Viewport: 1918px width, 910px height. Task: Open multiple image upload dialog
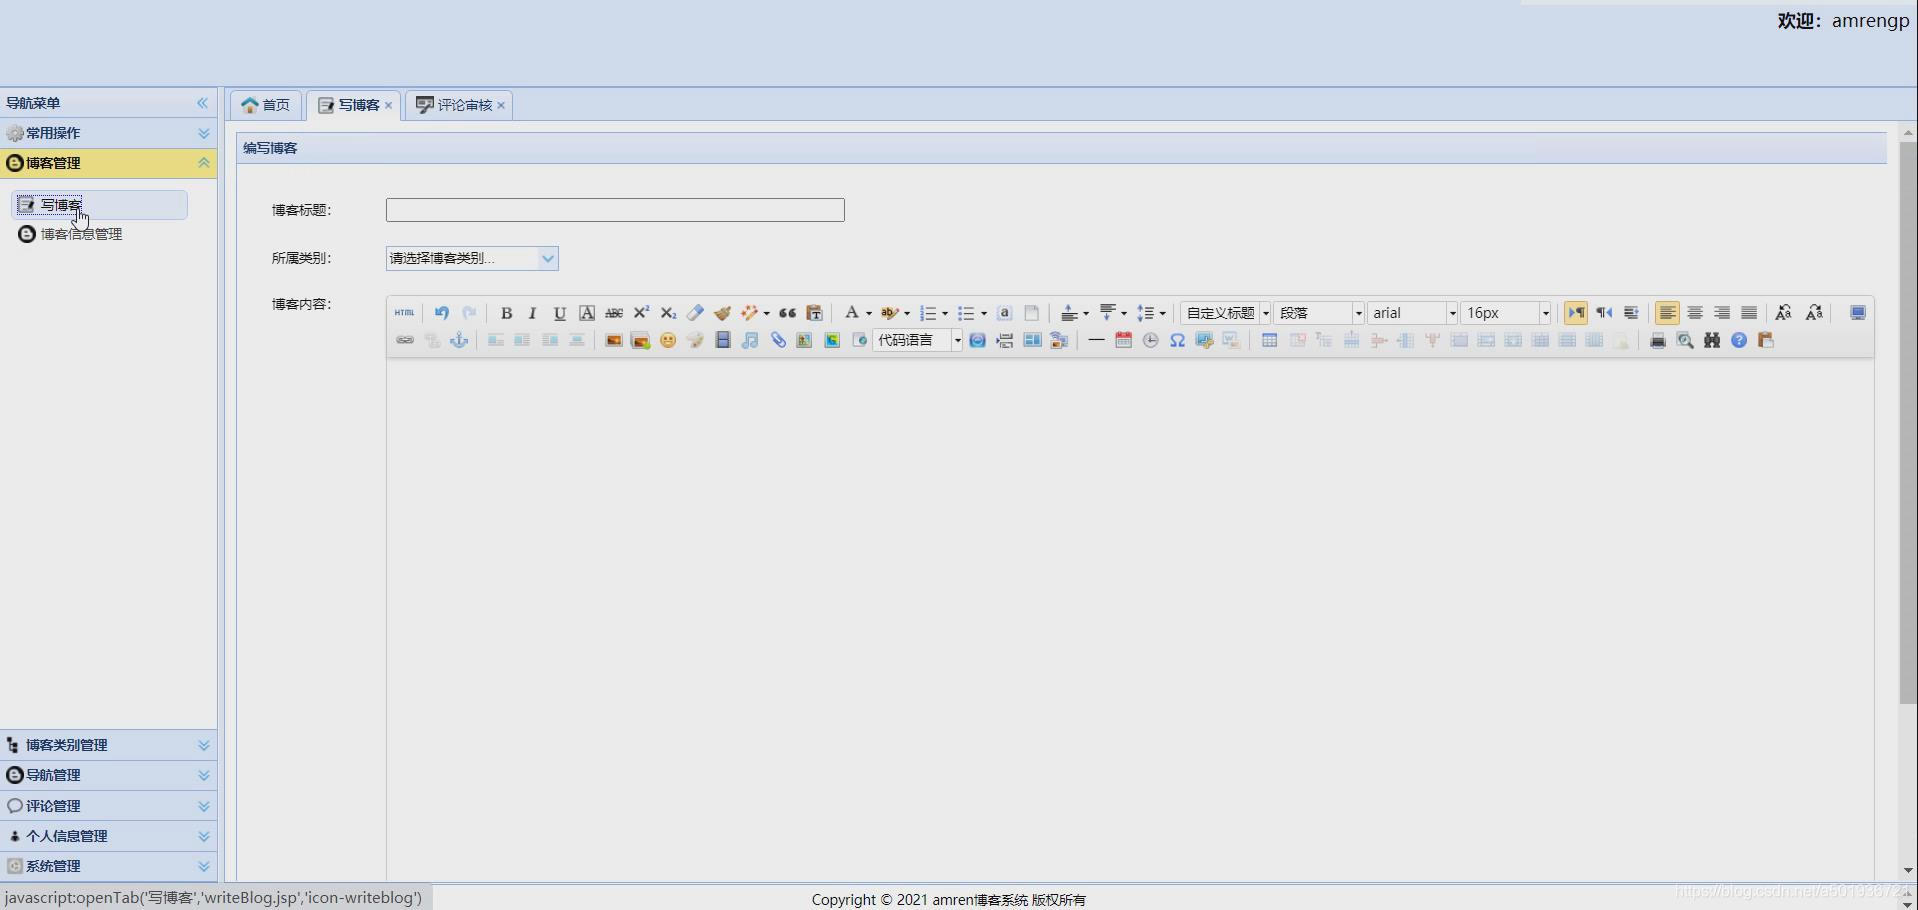[641, 341]
